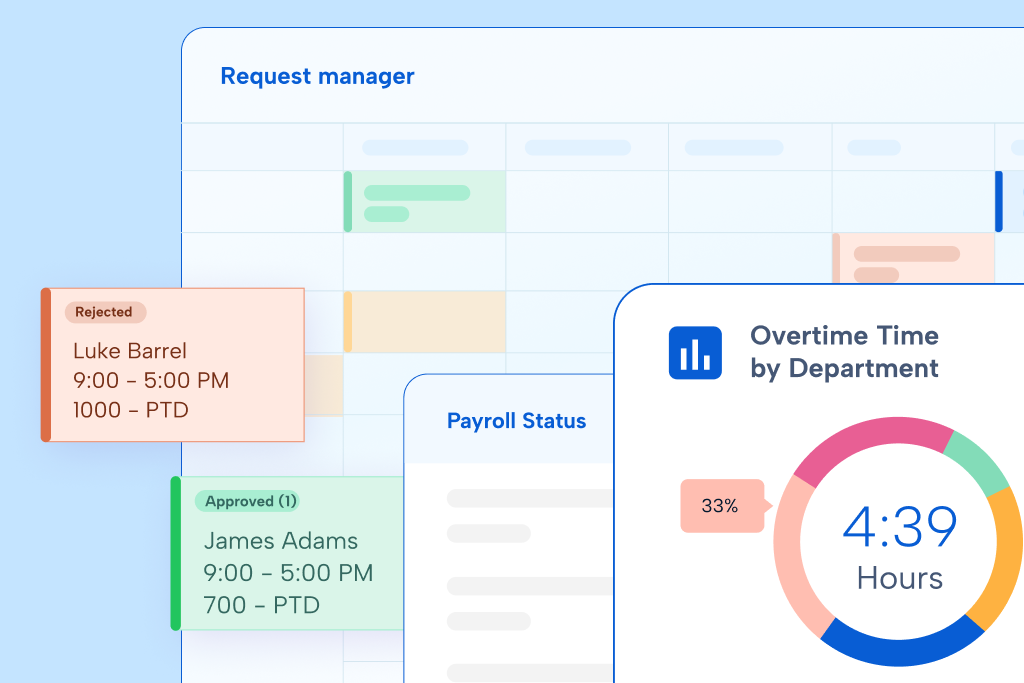Switch to the Payroll Status panel
Viewport: 1024px width, 683px height.
pos(516,421)
